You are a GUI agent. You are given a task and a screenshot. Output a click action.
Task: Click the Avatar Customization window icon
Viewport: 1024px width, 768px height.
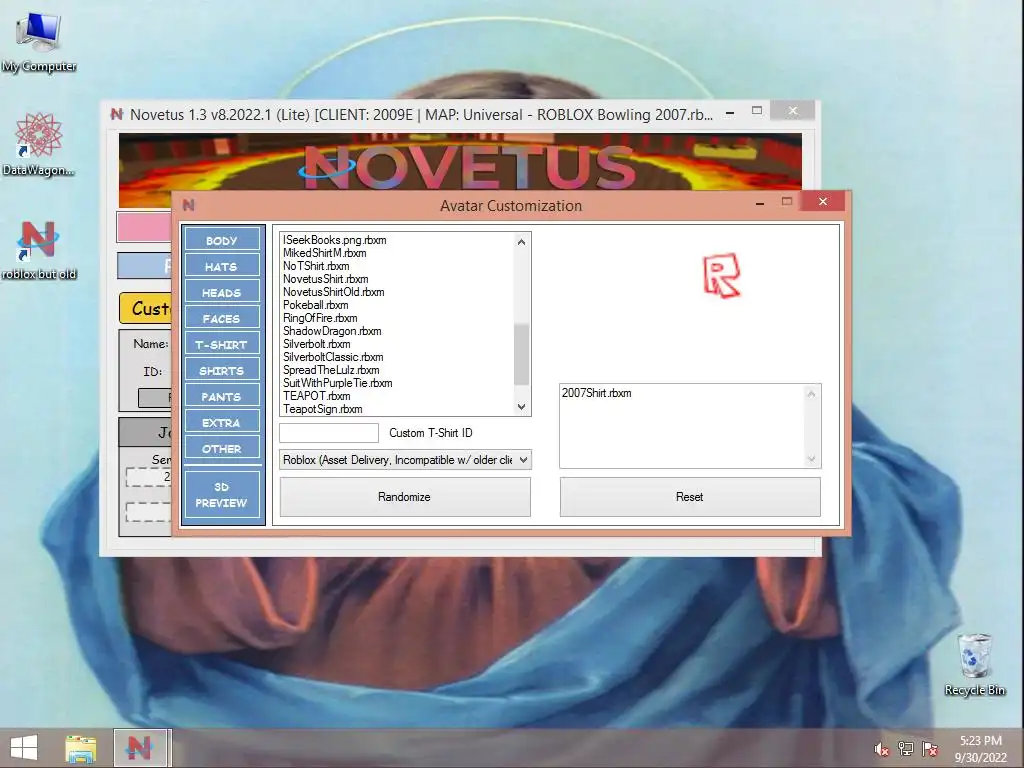pos(189,205)
